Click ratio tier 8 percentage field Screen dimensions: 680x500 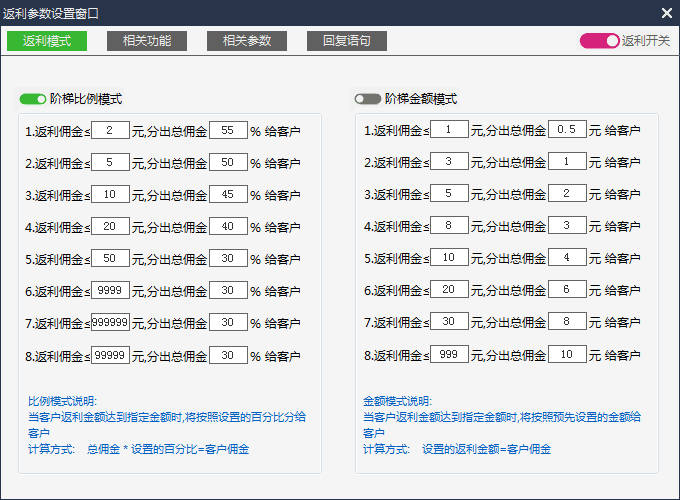(228, 354)
